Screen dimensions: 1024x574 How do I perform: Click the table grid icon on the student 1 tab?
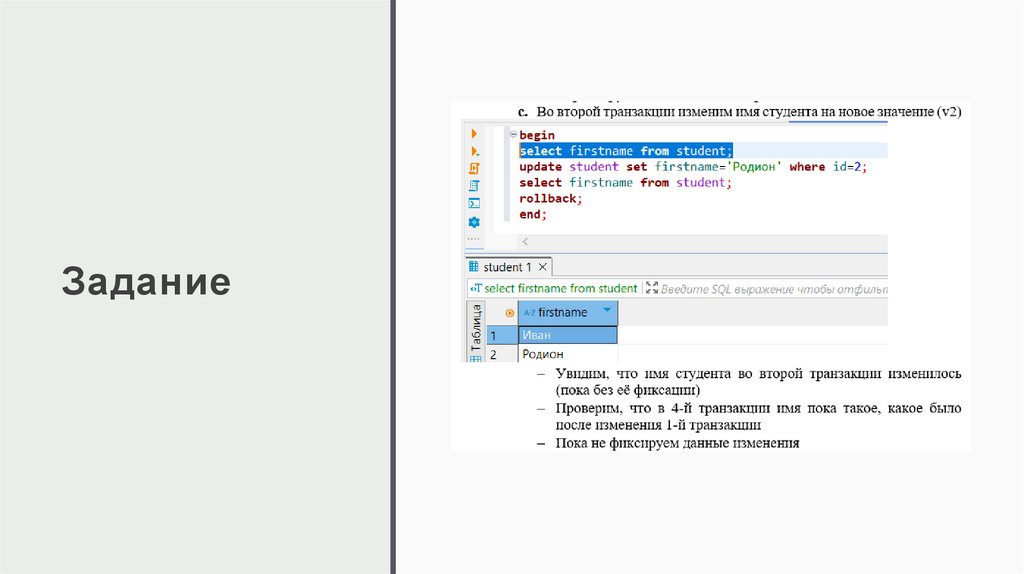(473, 268)
